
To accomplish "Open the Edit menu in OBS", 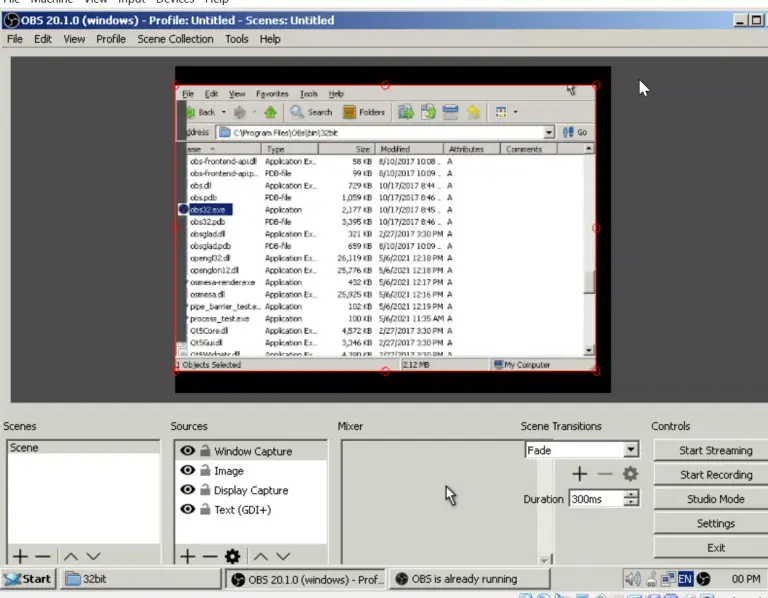I will tap(43, 39).
